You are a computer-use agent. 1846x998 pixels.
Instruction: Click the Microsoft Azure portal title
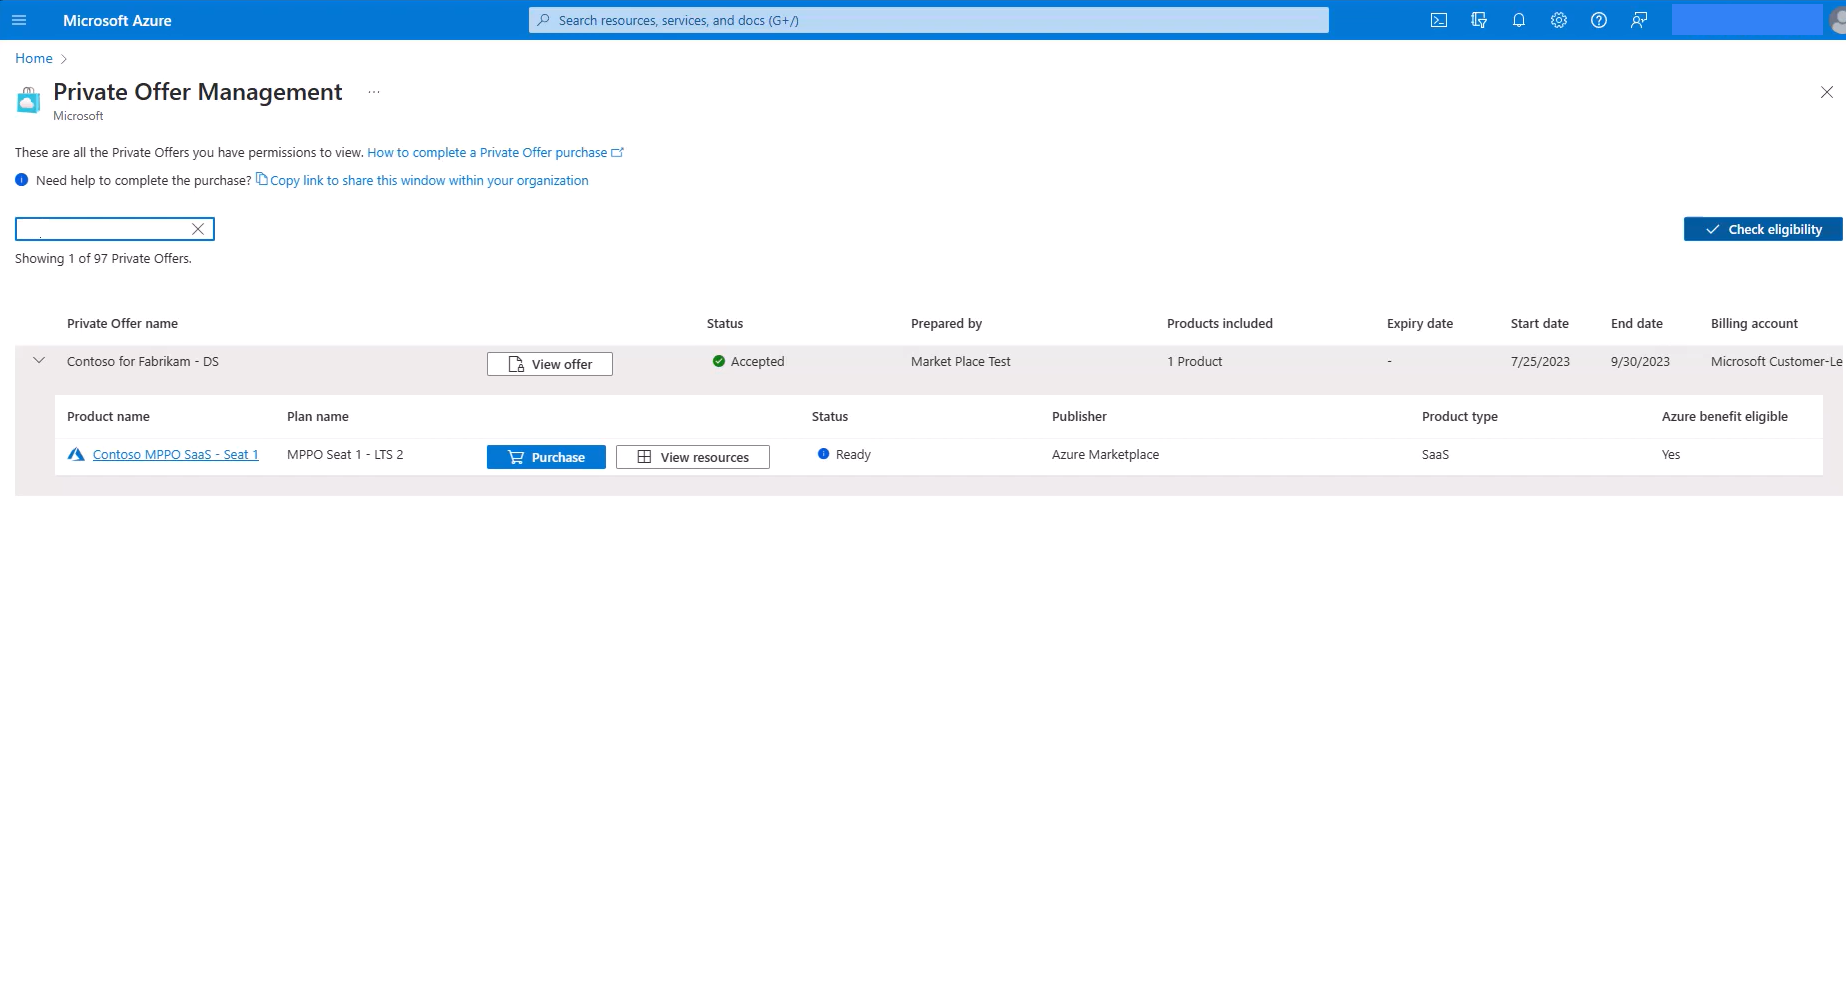tap(117, 20)
